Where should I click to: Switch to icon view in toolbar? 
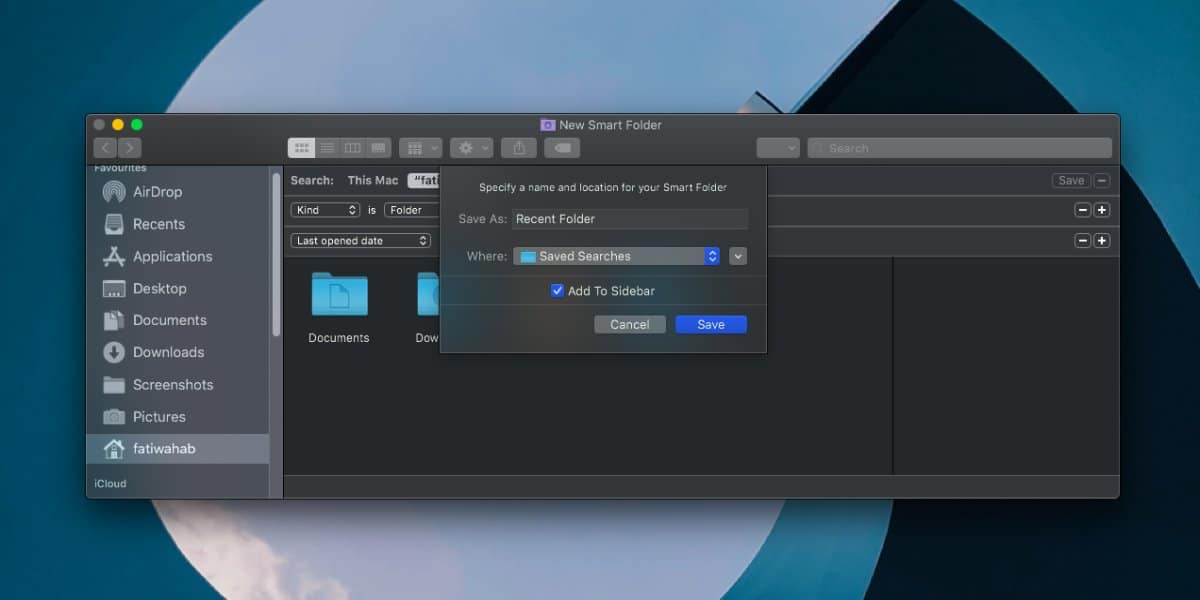click(301, 148)
